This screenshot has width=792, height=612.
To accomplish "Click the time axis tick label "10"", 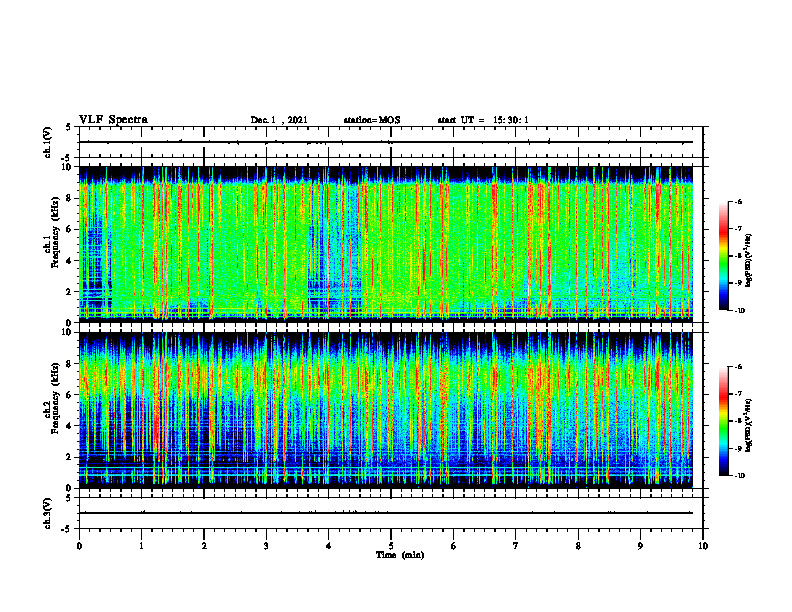I will click(703, 546).
